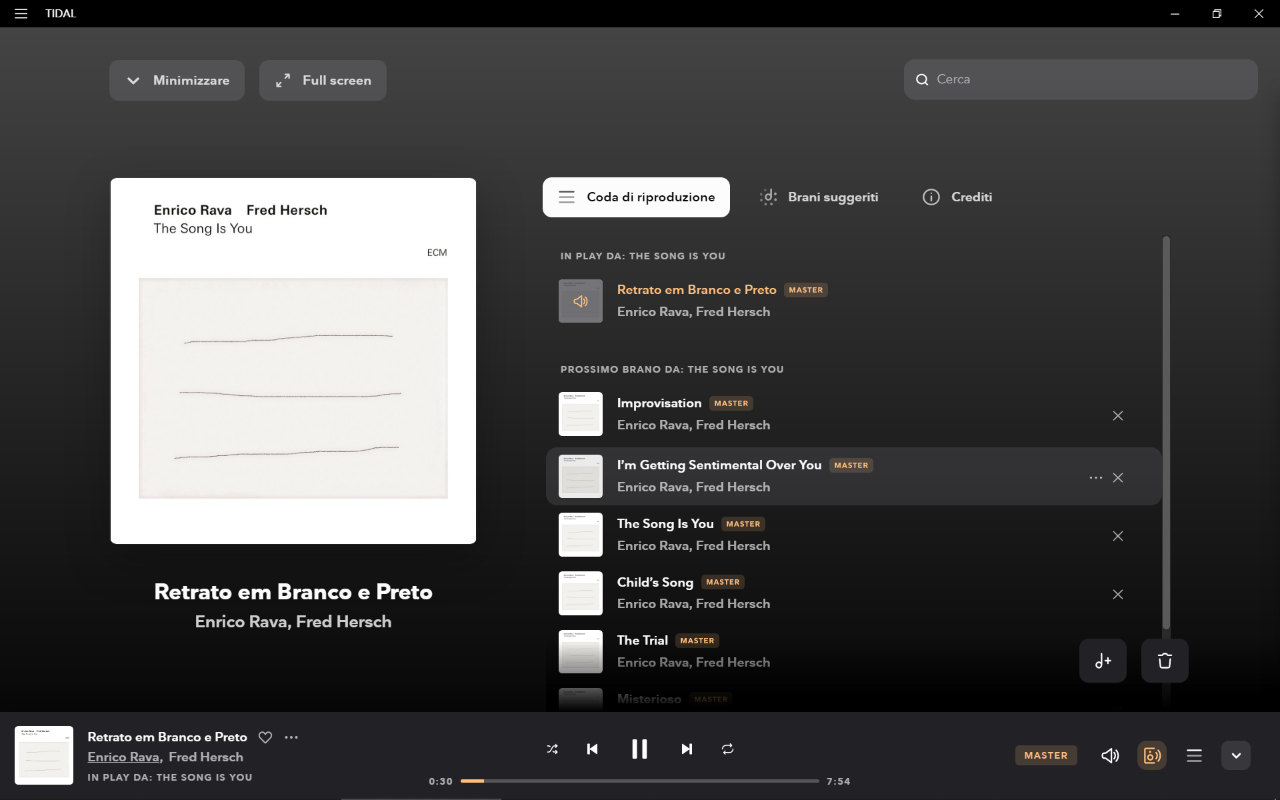
Task: Click the volume speaker icon
Action: click(1110, 756)
